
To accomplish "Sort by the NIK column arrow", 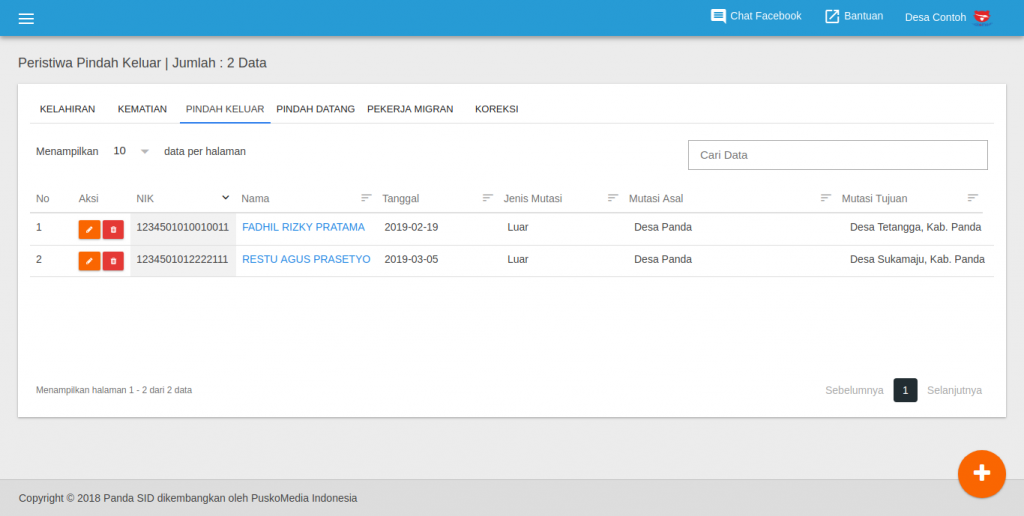I will [225, 197].
